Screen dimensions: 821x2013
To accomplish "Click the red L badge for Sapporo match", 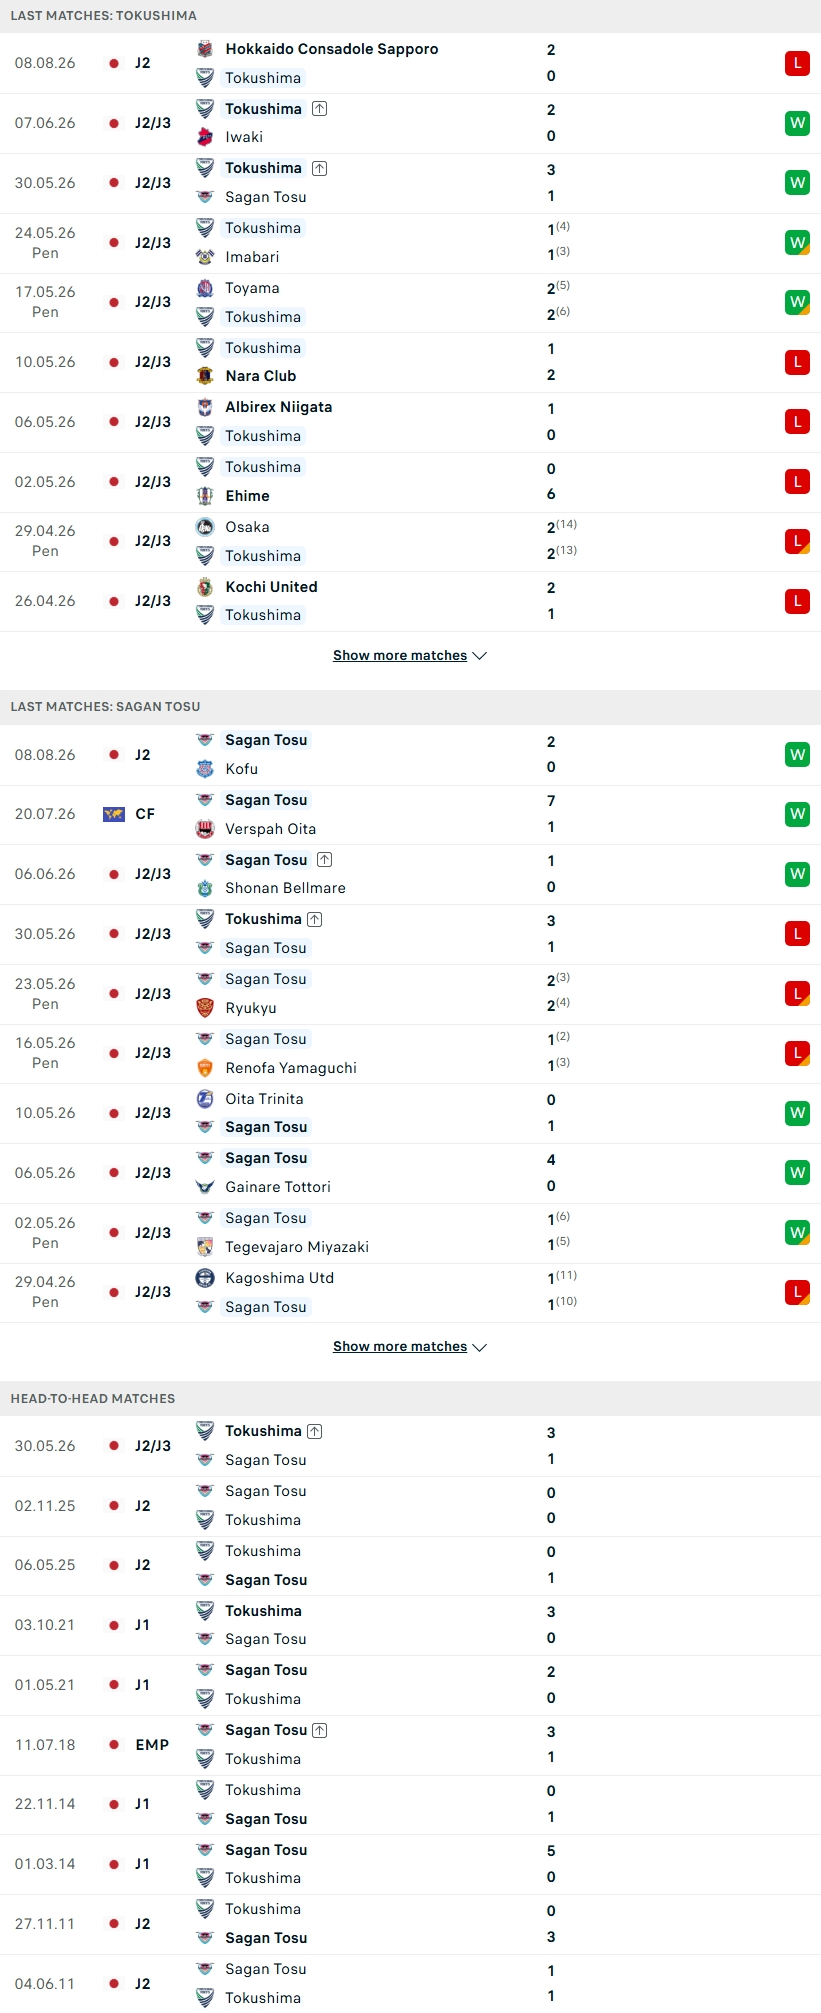I will click(797, 63).
